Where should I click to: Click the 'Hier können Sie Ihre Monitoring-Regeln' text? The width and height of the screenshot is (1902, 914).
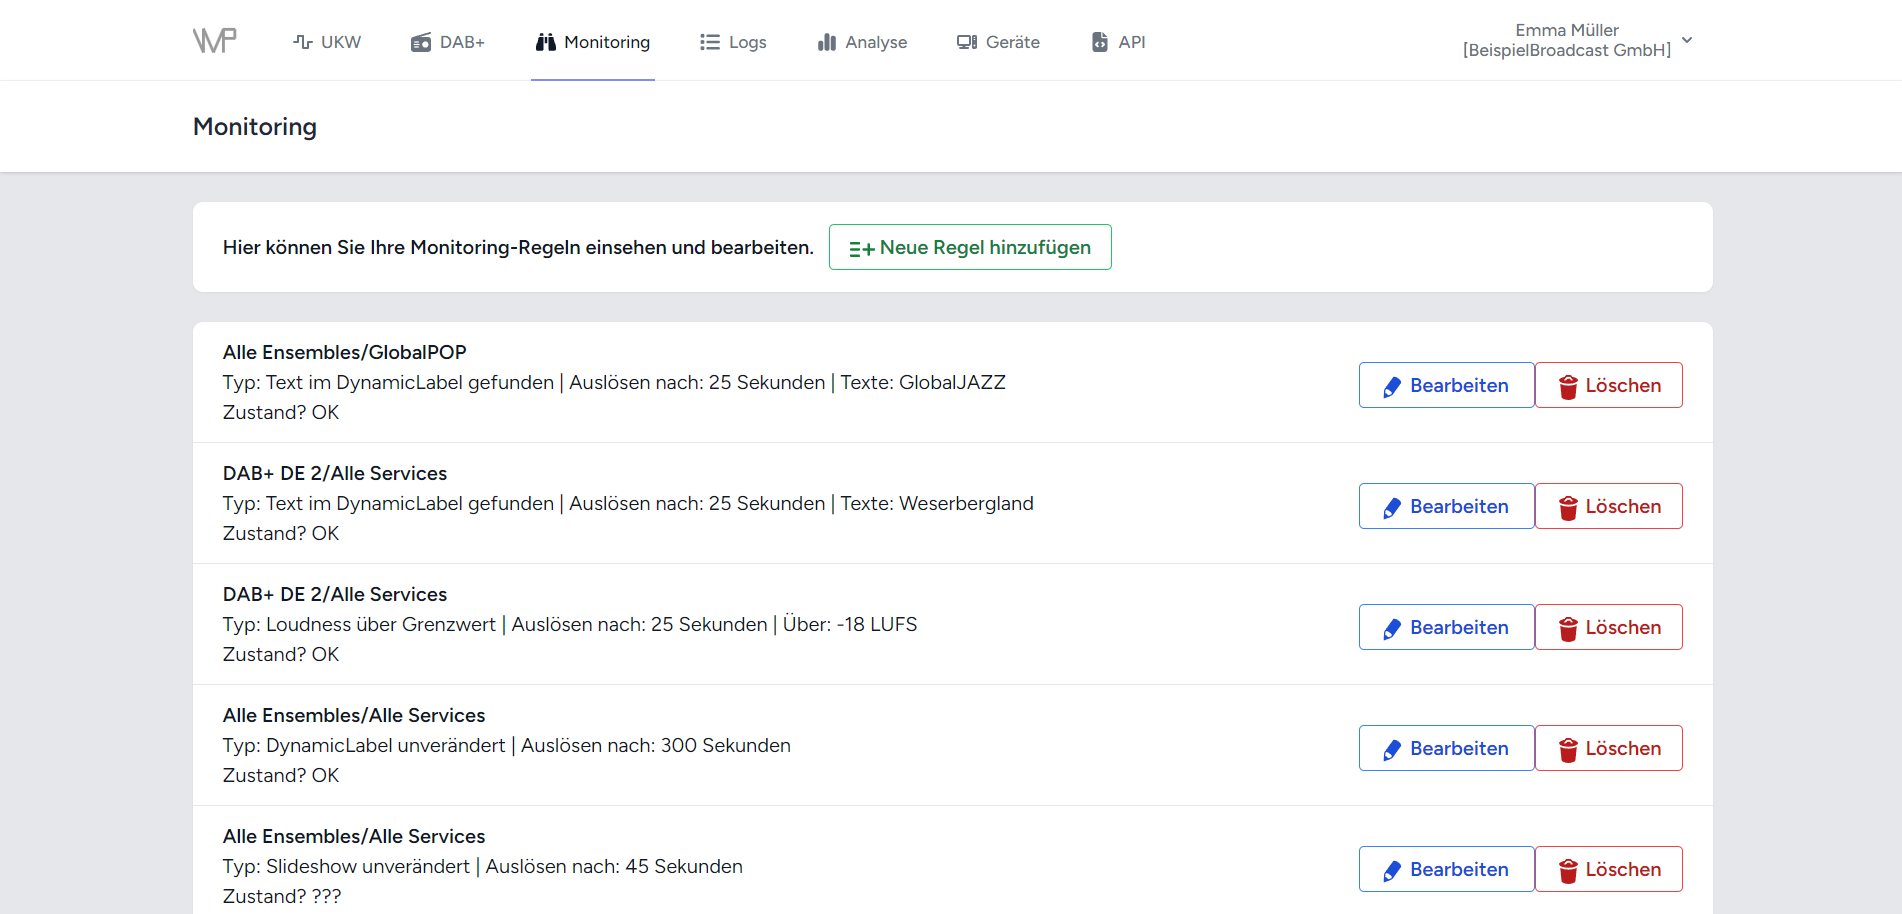click(518, 247)
